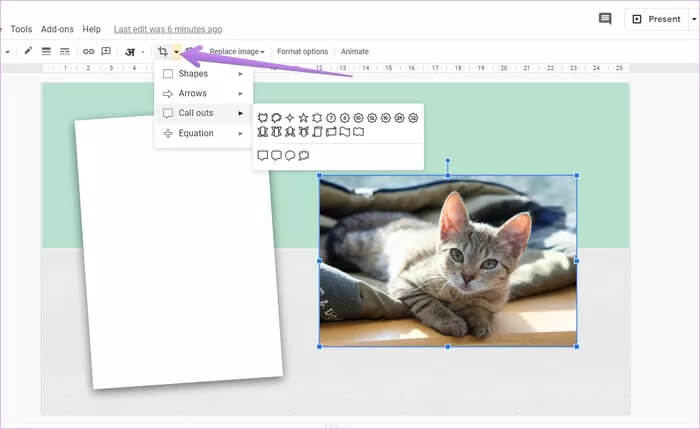Click the Present button
This screenshot has height=429, width=700.
pyautogui.click(x=657, y=19)
